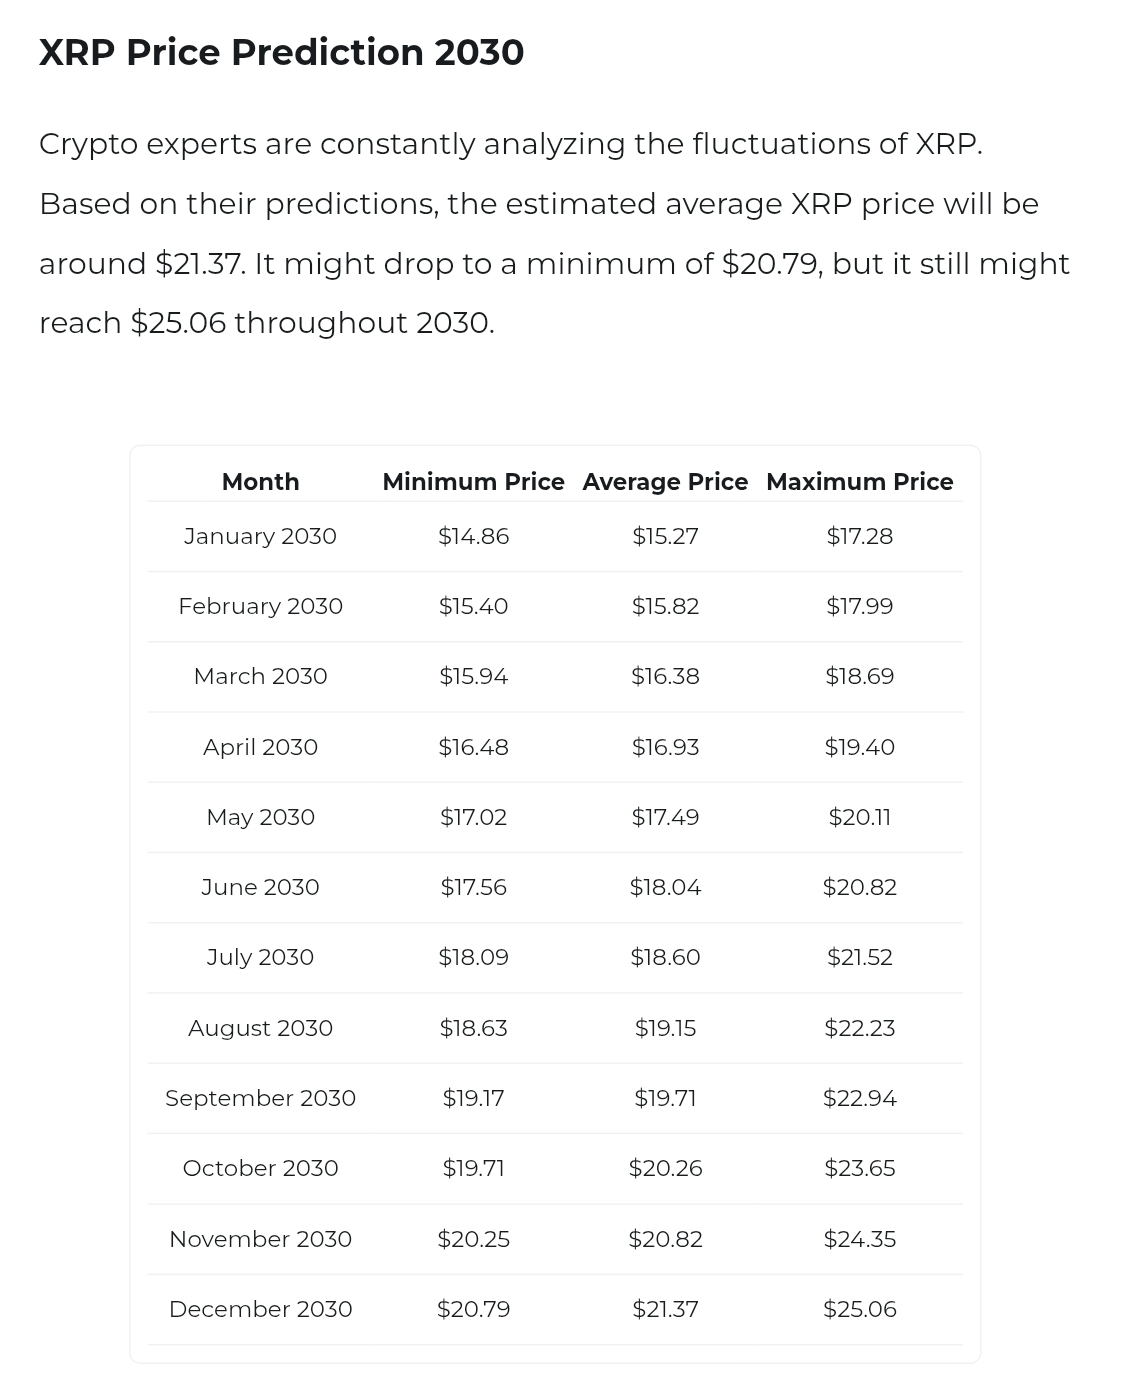
Task: Click January 2030 minimum price $14.86
Action: pos(473,536)
